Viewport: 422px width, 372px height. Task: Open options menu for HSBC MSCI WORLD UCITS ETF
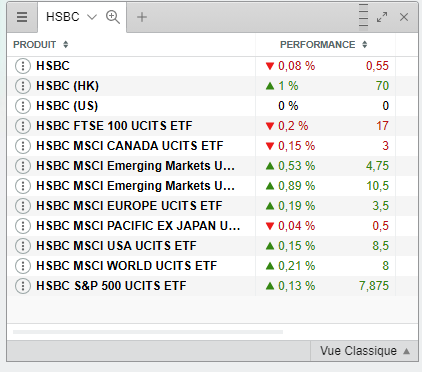click(23, 266)
